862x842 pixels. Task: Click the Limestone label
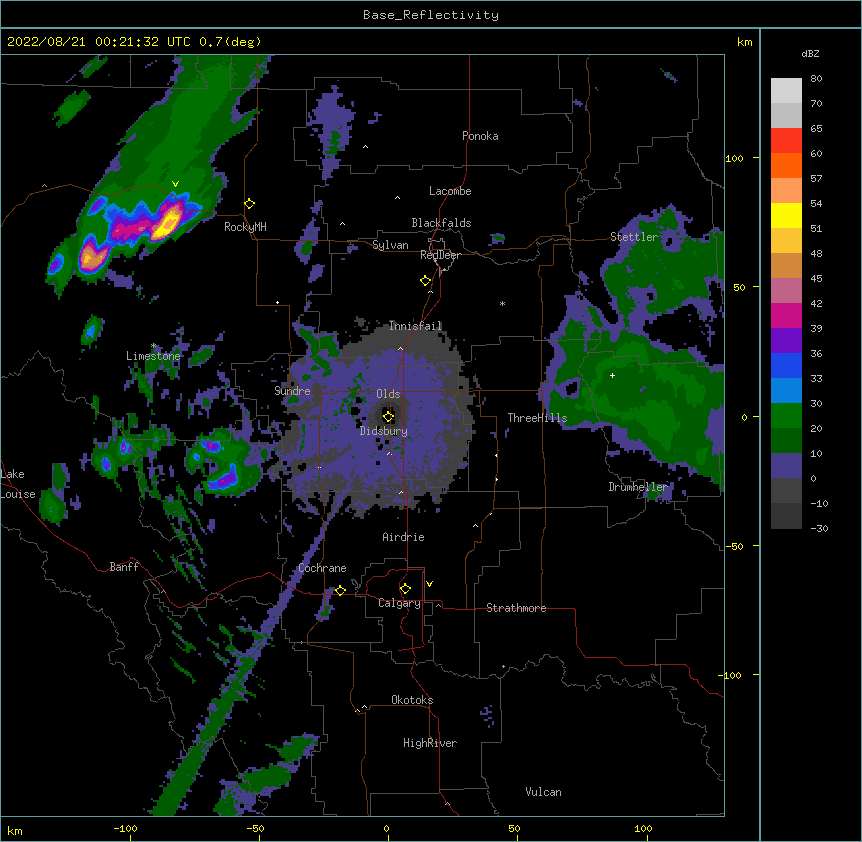(153, 356)
